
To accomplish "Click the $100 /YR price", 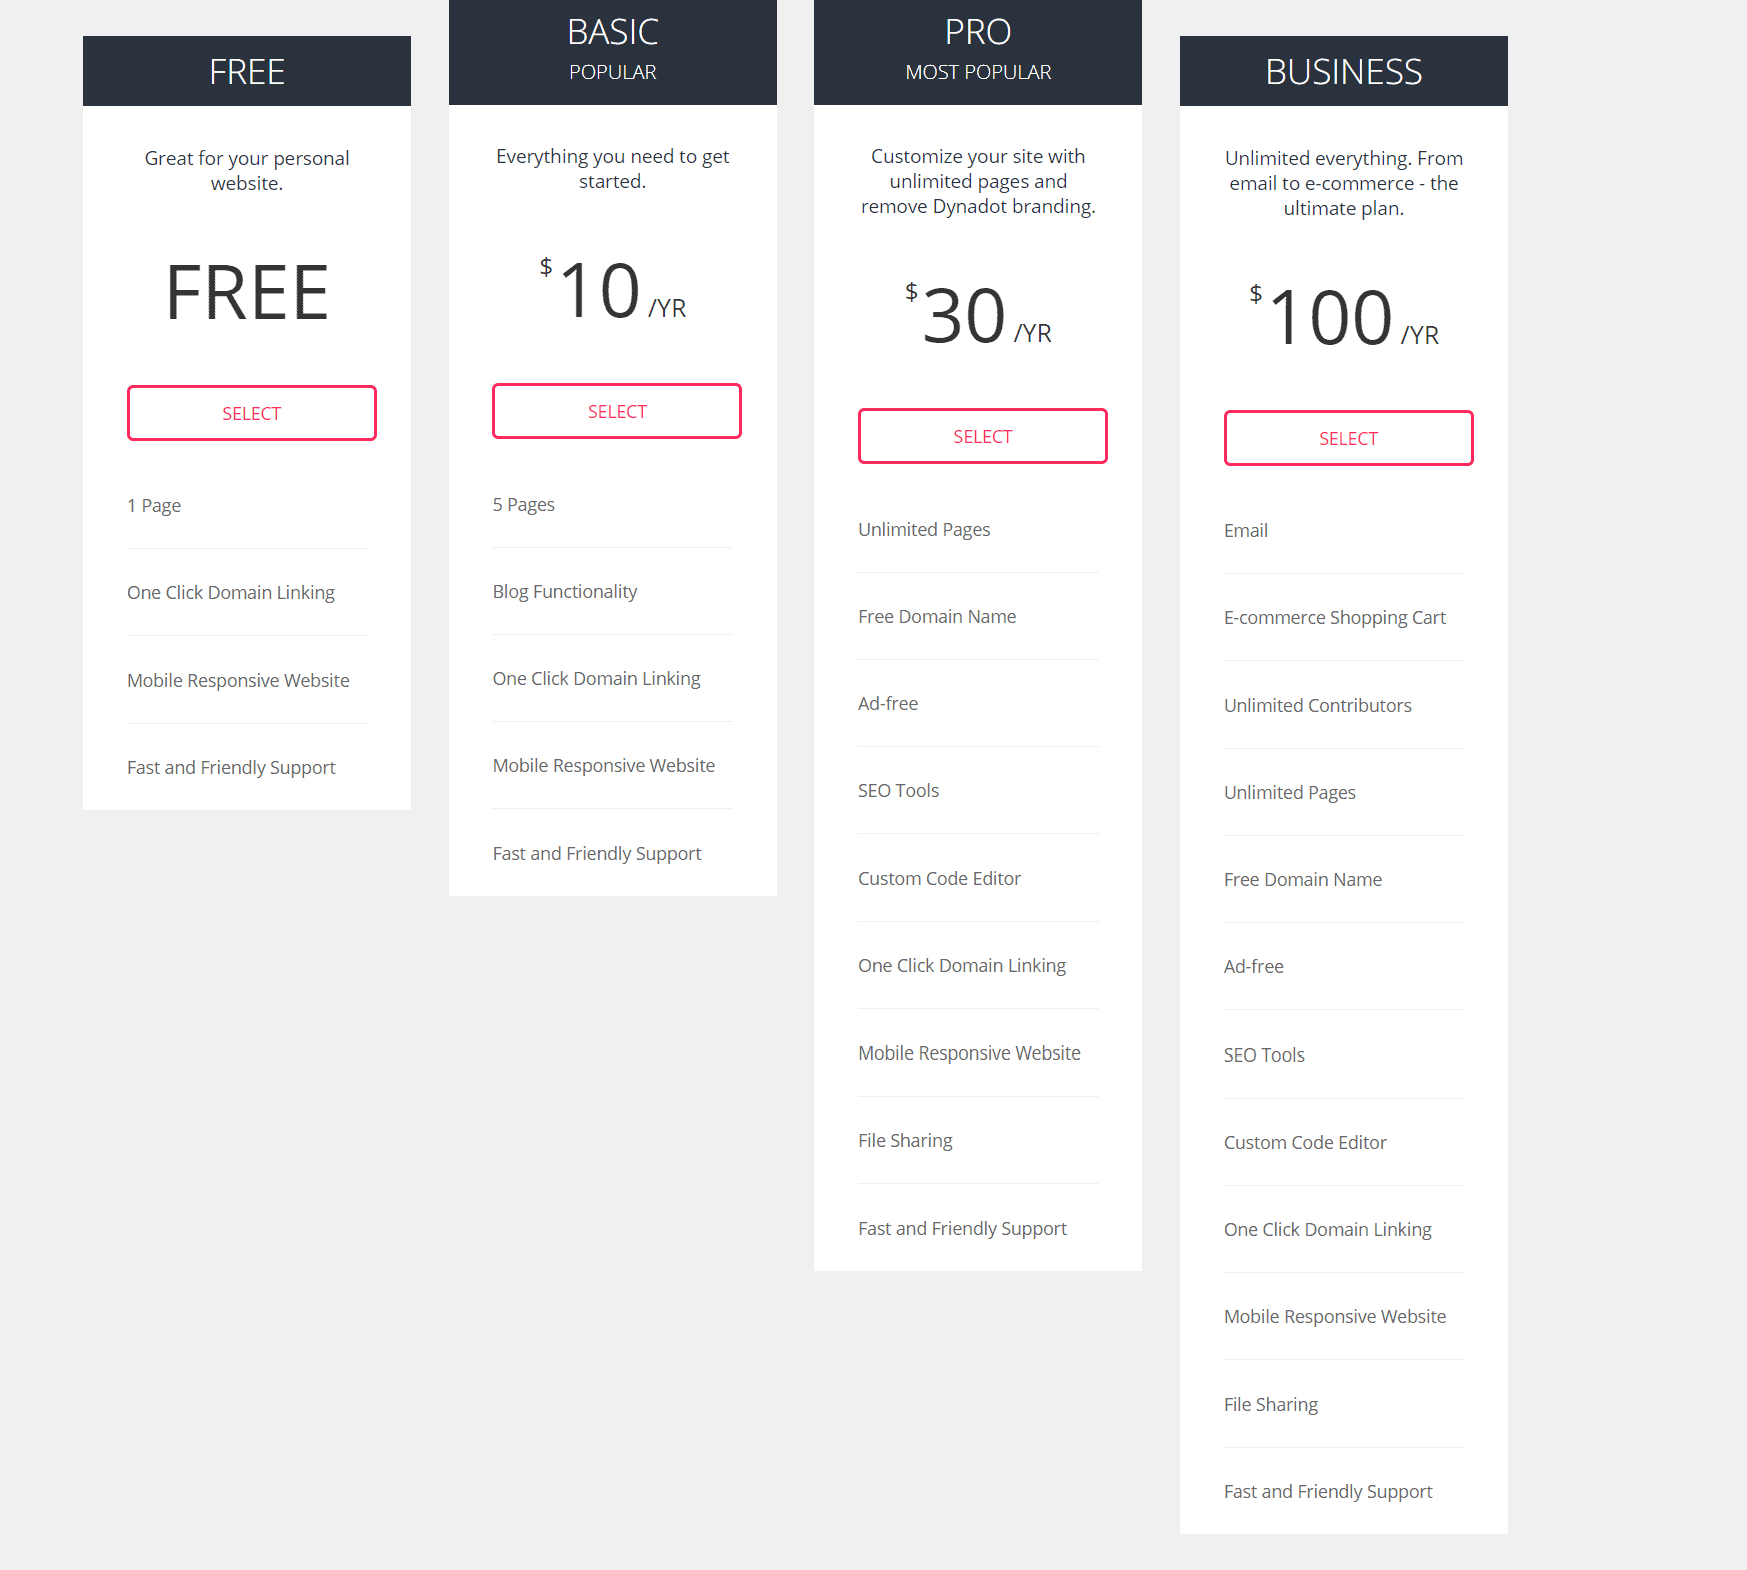I will [1344, 318].
